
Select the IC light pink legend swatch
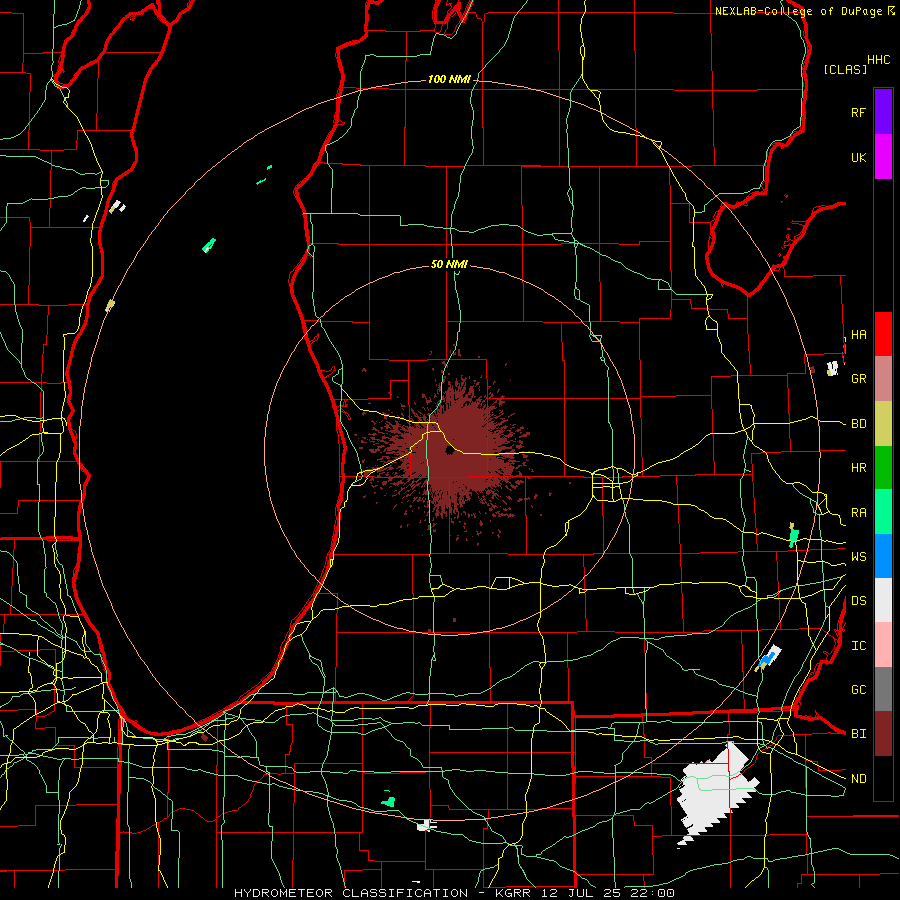[883, 645]
